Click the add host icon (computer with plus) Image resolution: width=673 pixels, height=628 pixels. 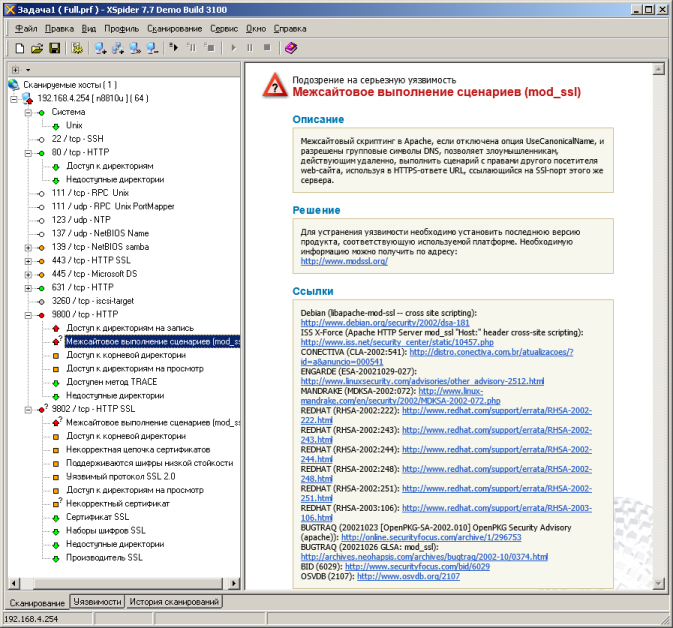(100, 48)
